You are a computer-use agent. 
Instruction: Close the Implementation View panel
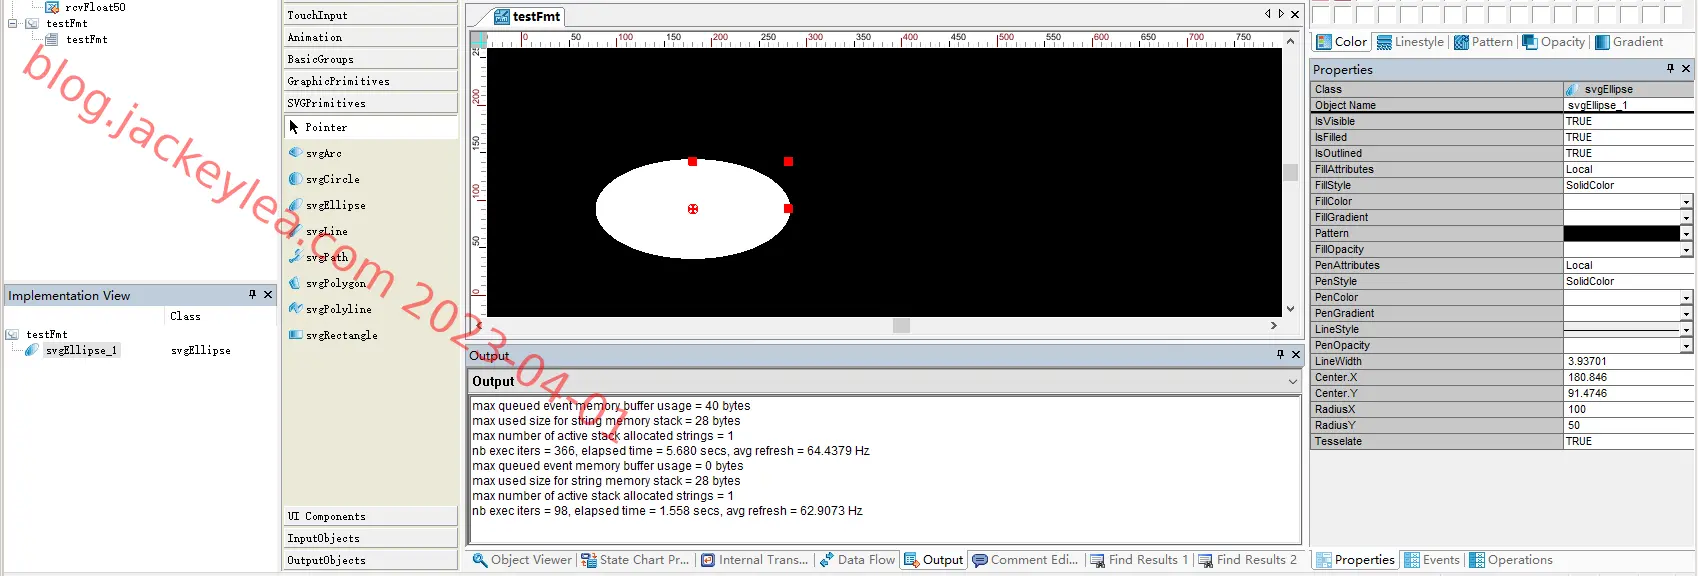point(268,295)
